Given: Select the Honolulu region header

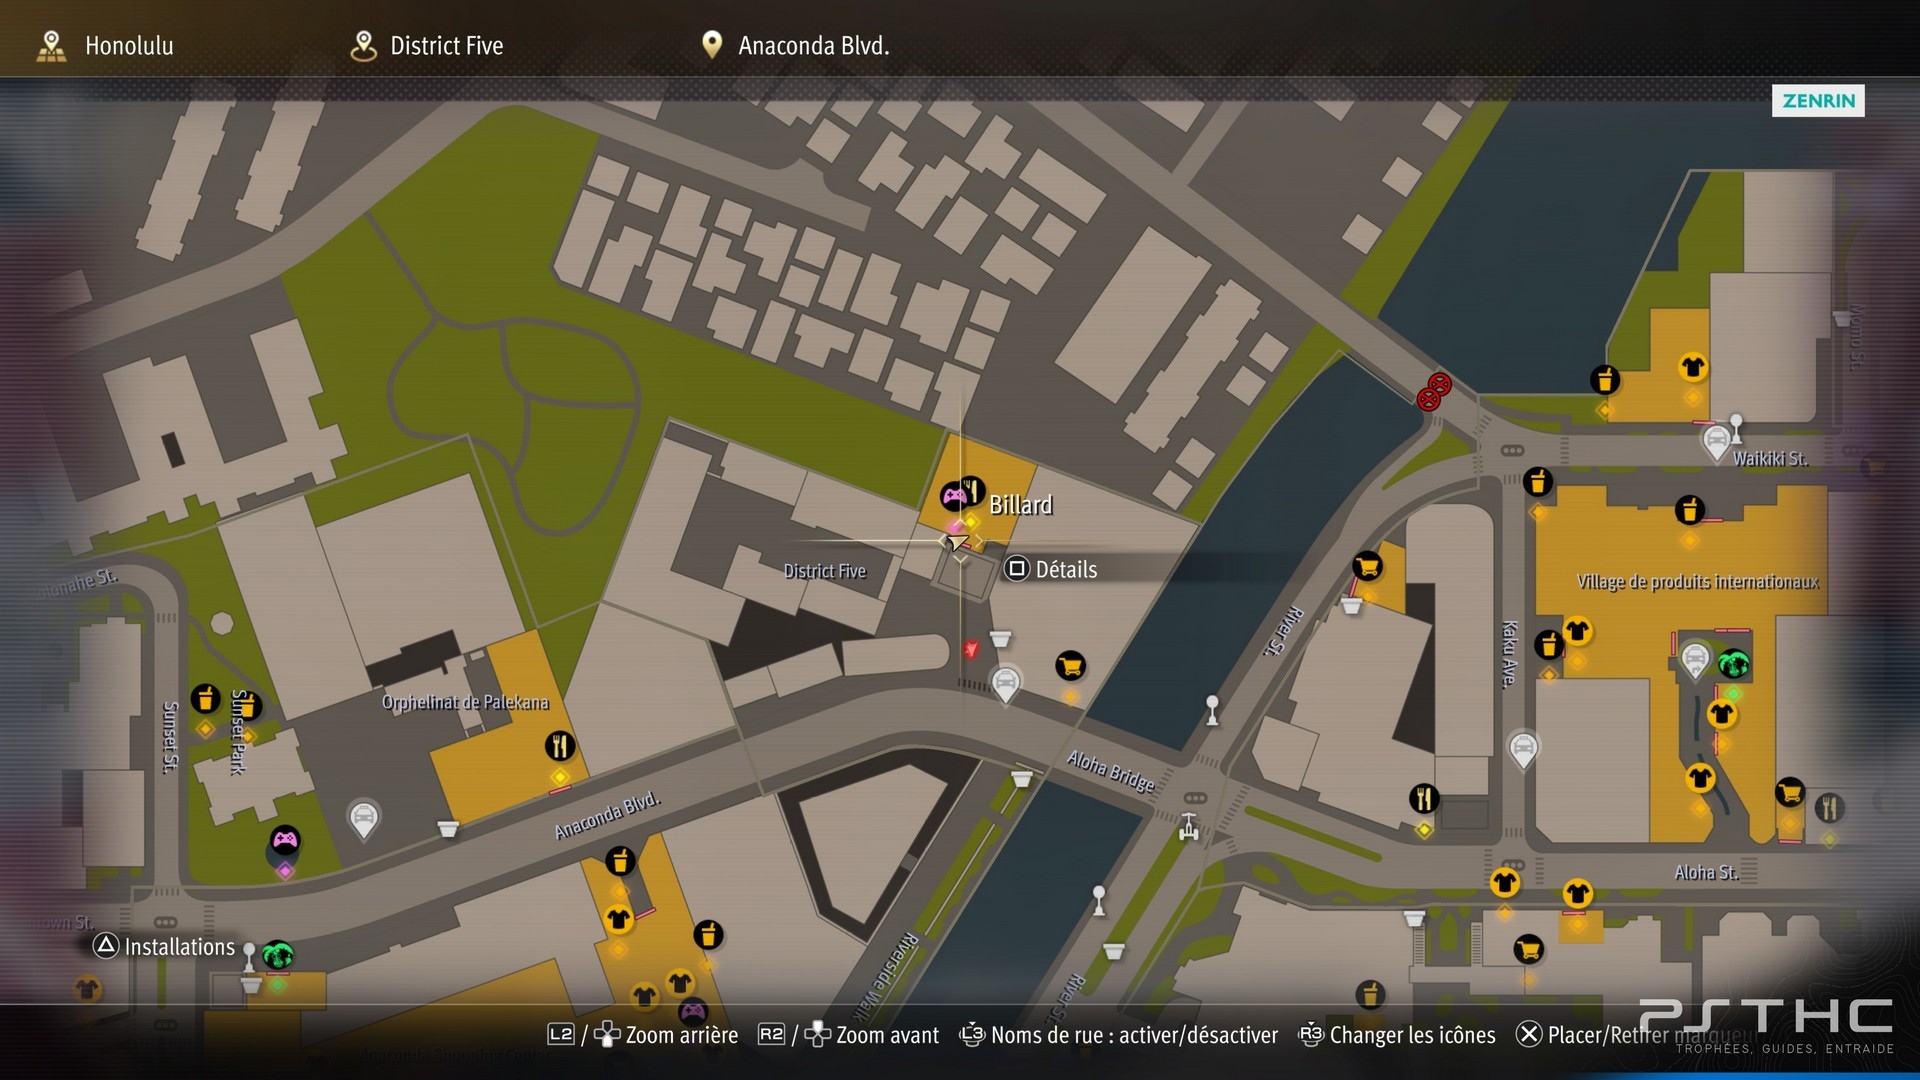Looking at the screenshot, I should [105, 46].
